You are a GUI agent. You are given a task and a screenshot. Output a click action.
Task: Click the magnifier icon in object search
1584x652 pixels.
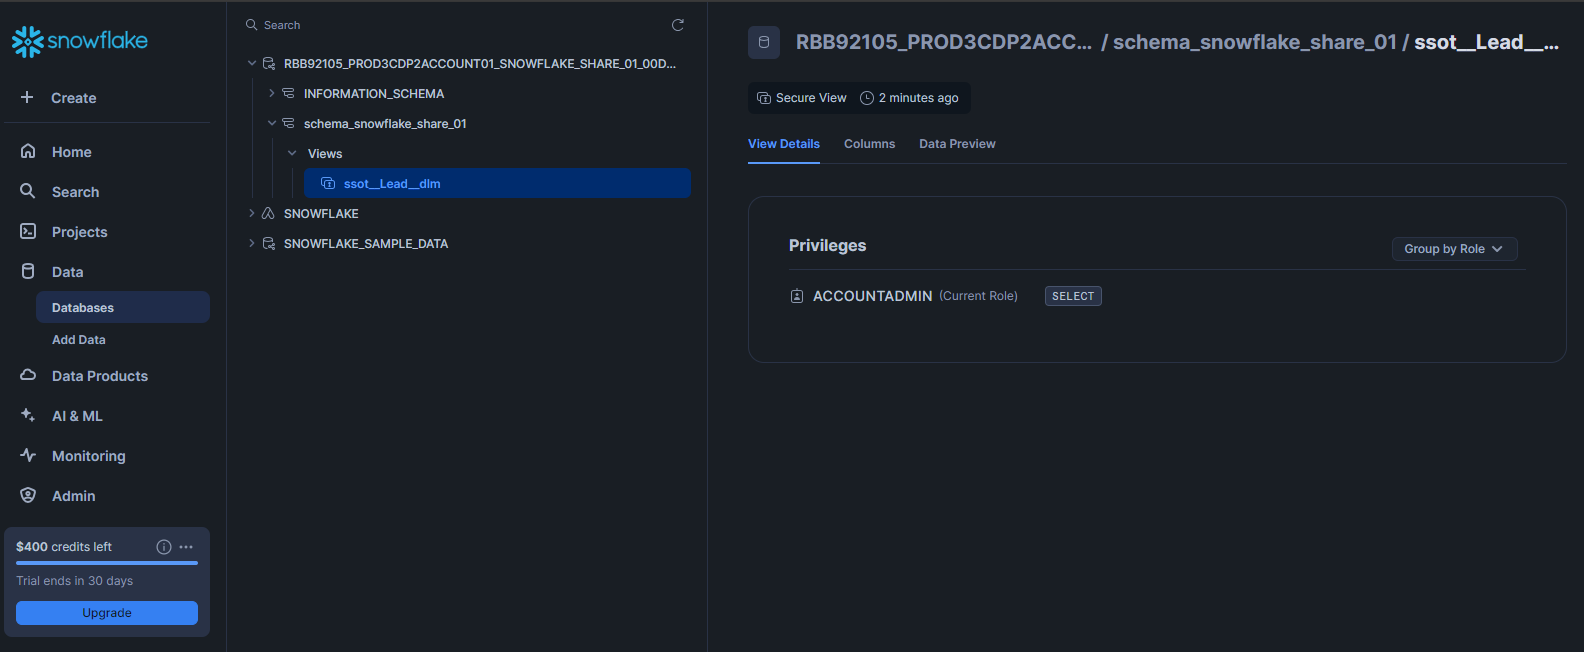coord(252,25)
